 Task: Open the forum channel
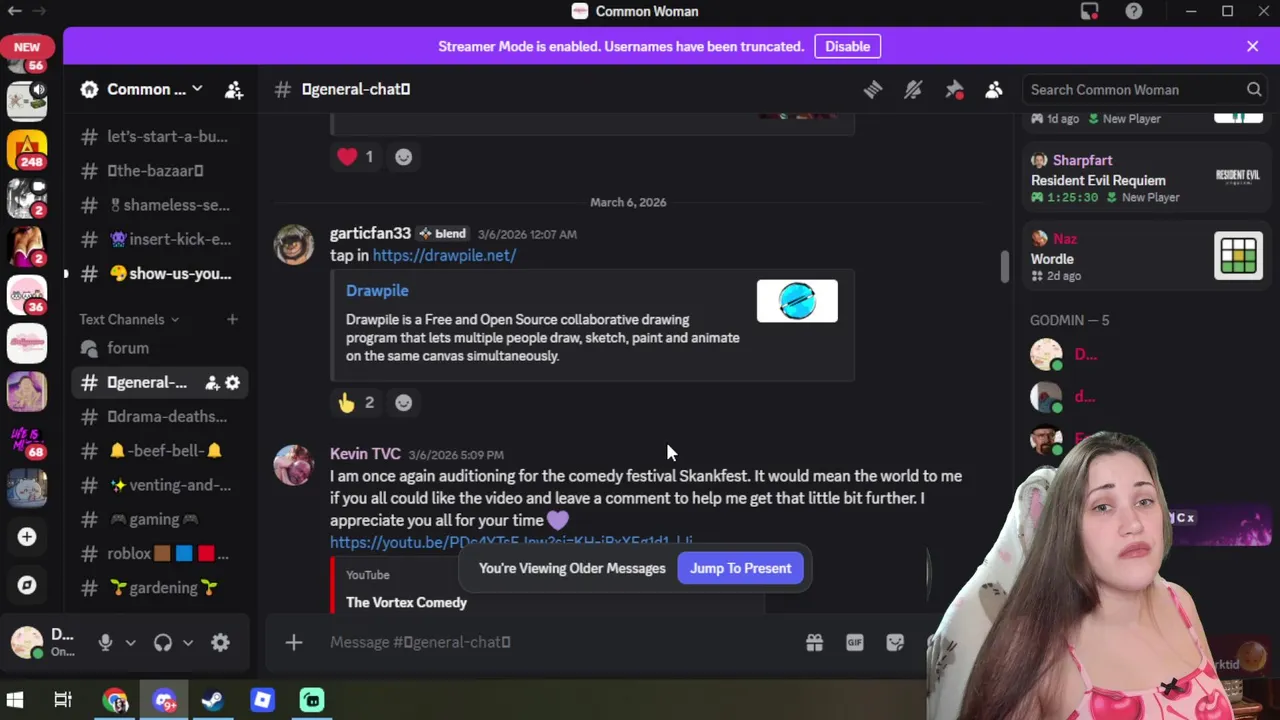click(x=160, y=348)
